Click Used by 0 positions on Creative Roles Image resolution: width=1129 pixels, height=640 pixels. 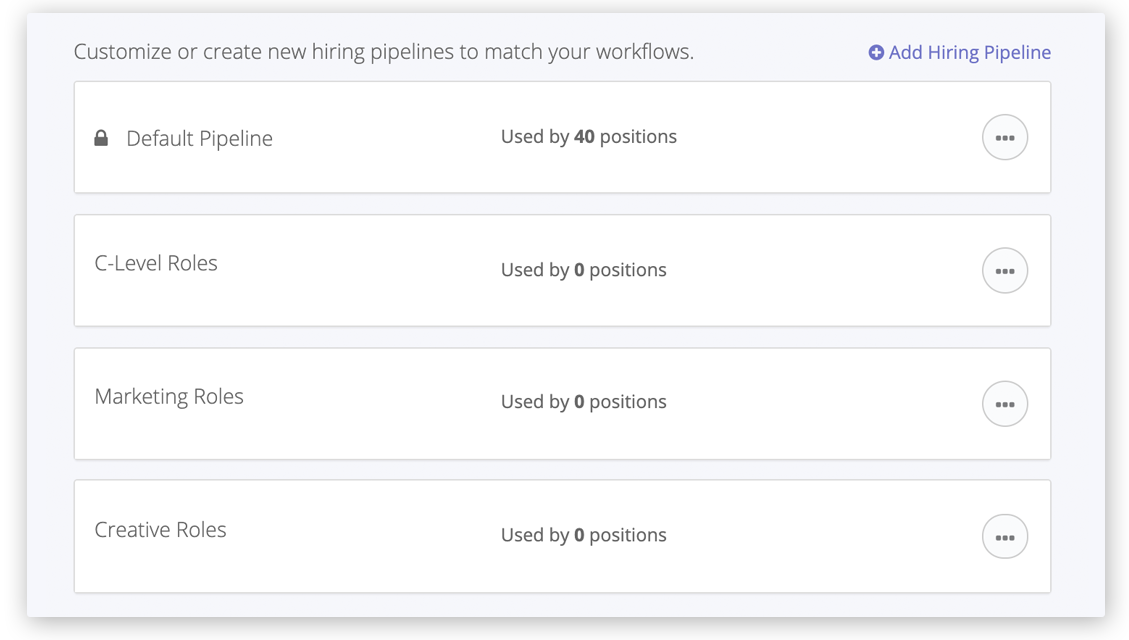click(583, 536)
